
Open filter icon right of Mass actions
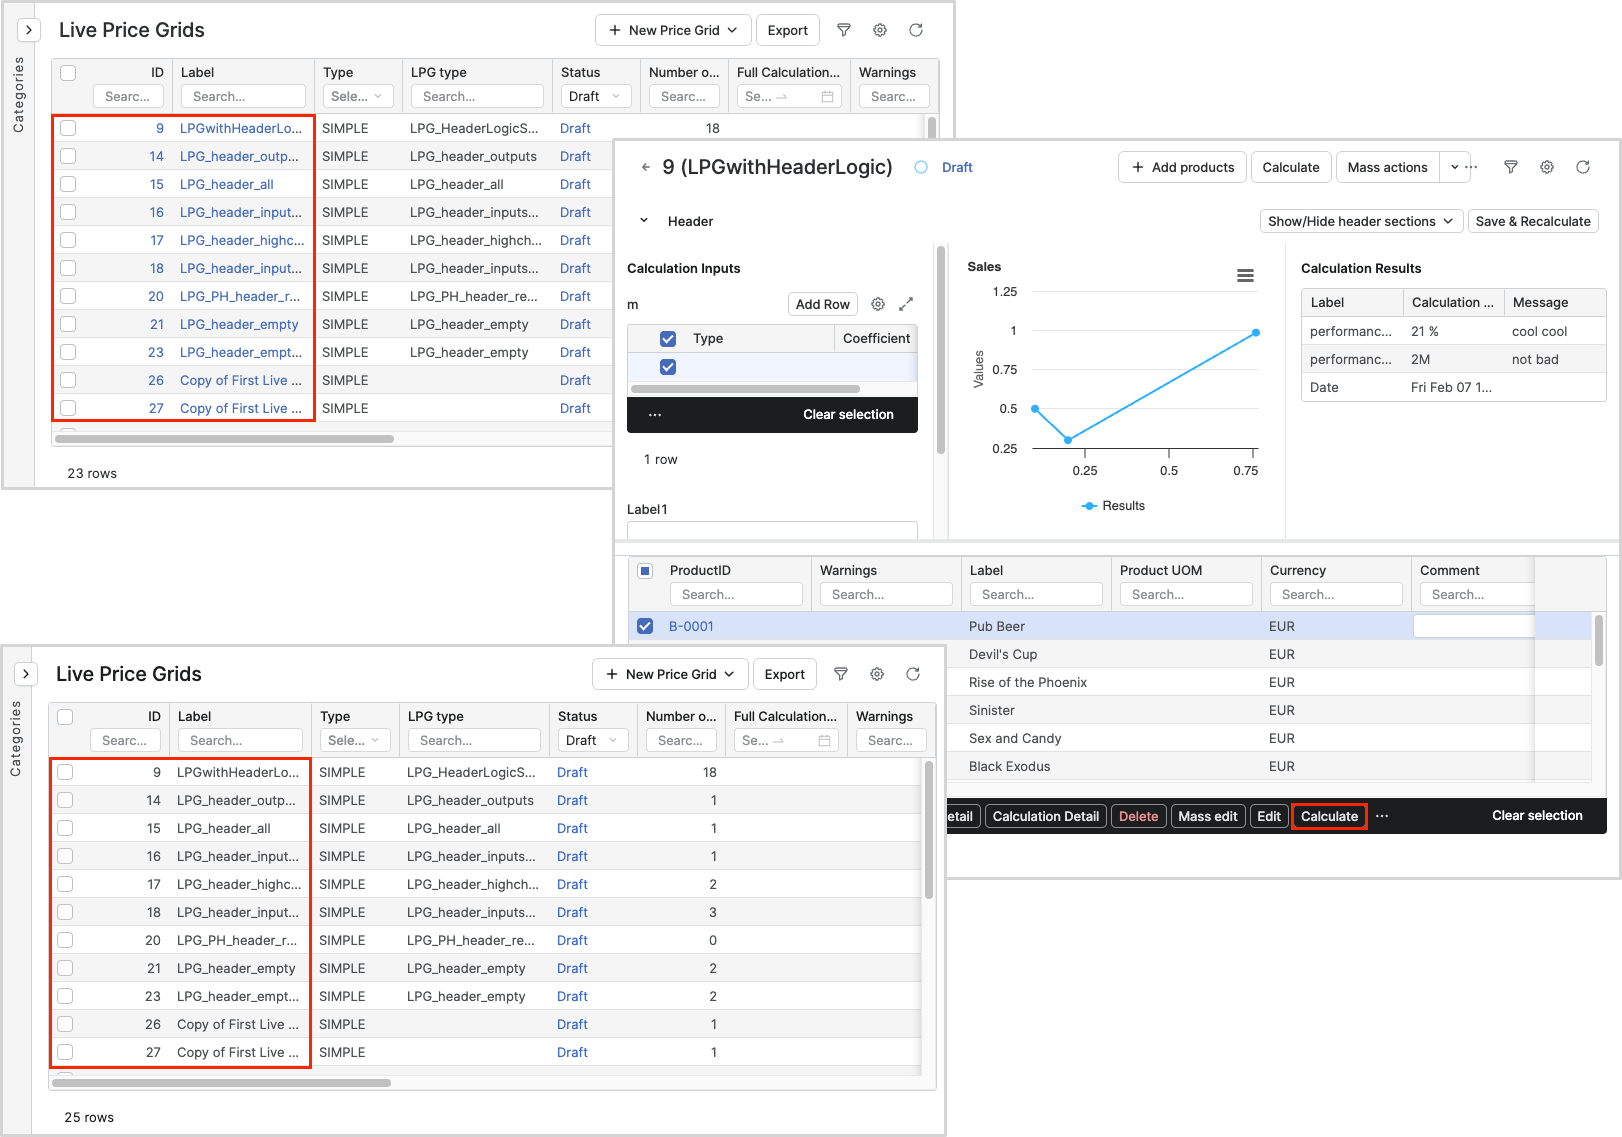(x=1511, y=167)
